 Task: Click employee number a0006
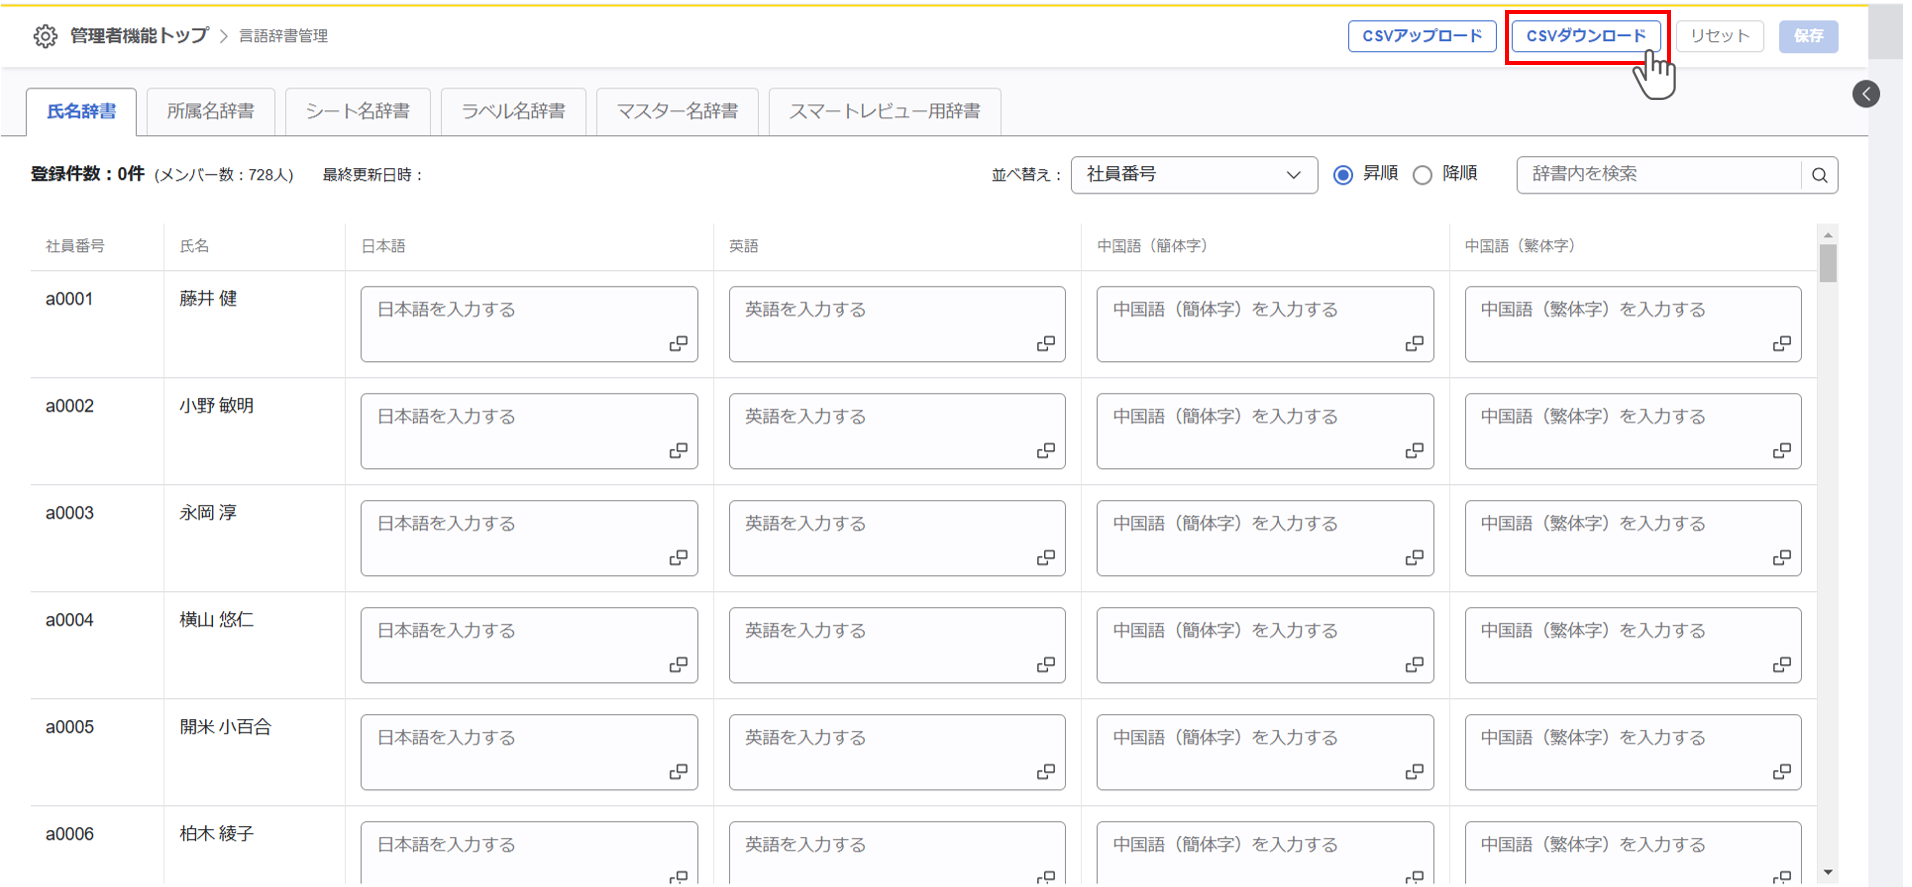click(x=70, y=834)
